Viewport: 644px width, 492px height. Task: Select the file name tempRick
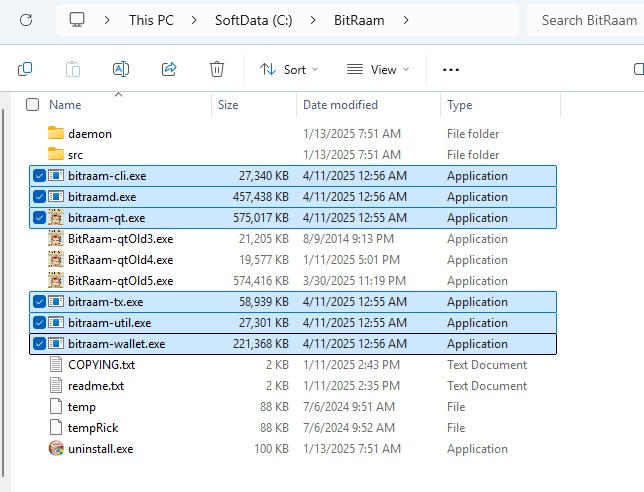tap(93, 428)
